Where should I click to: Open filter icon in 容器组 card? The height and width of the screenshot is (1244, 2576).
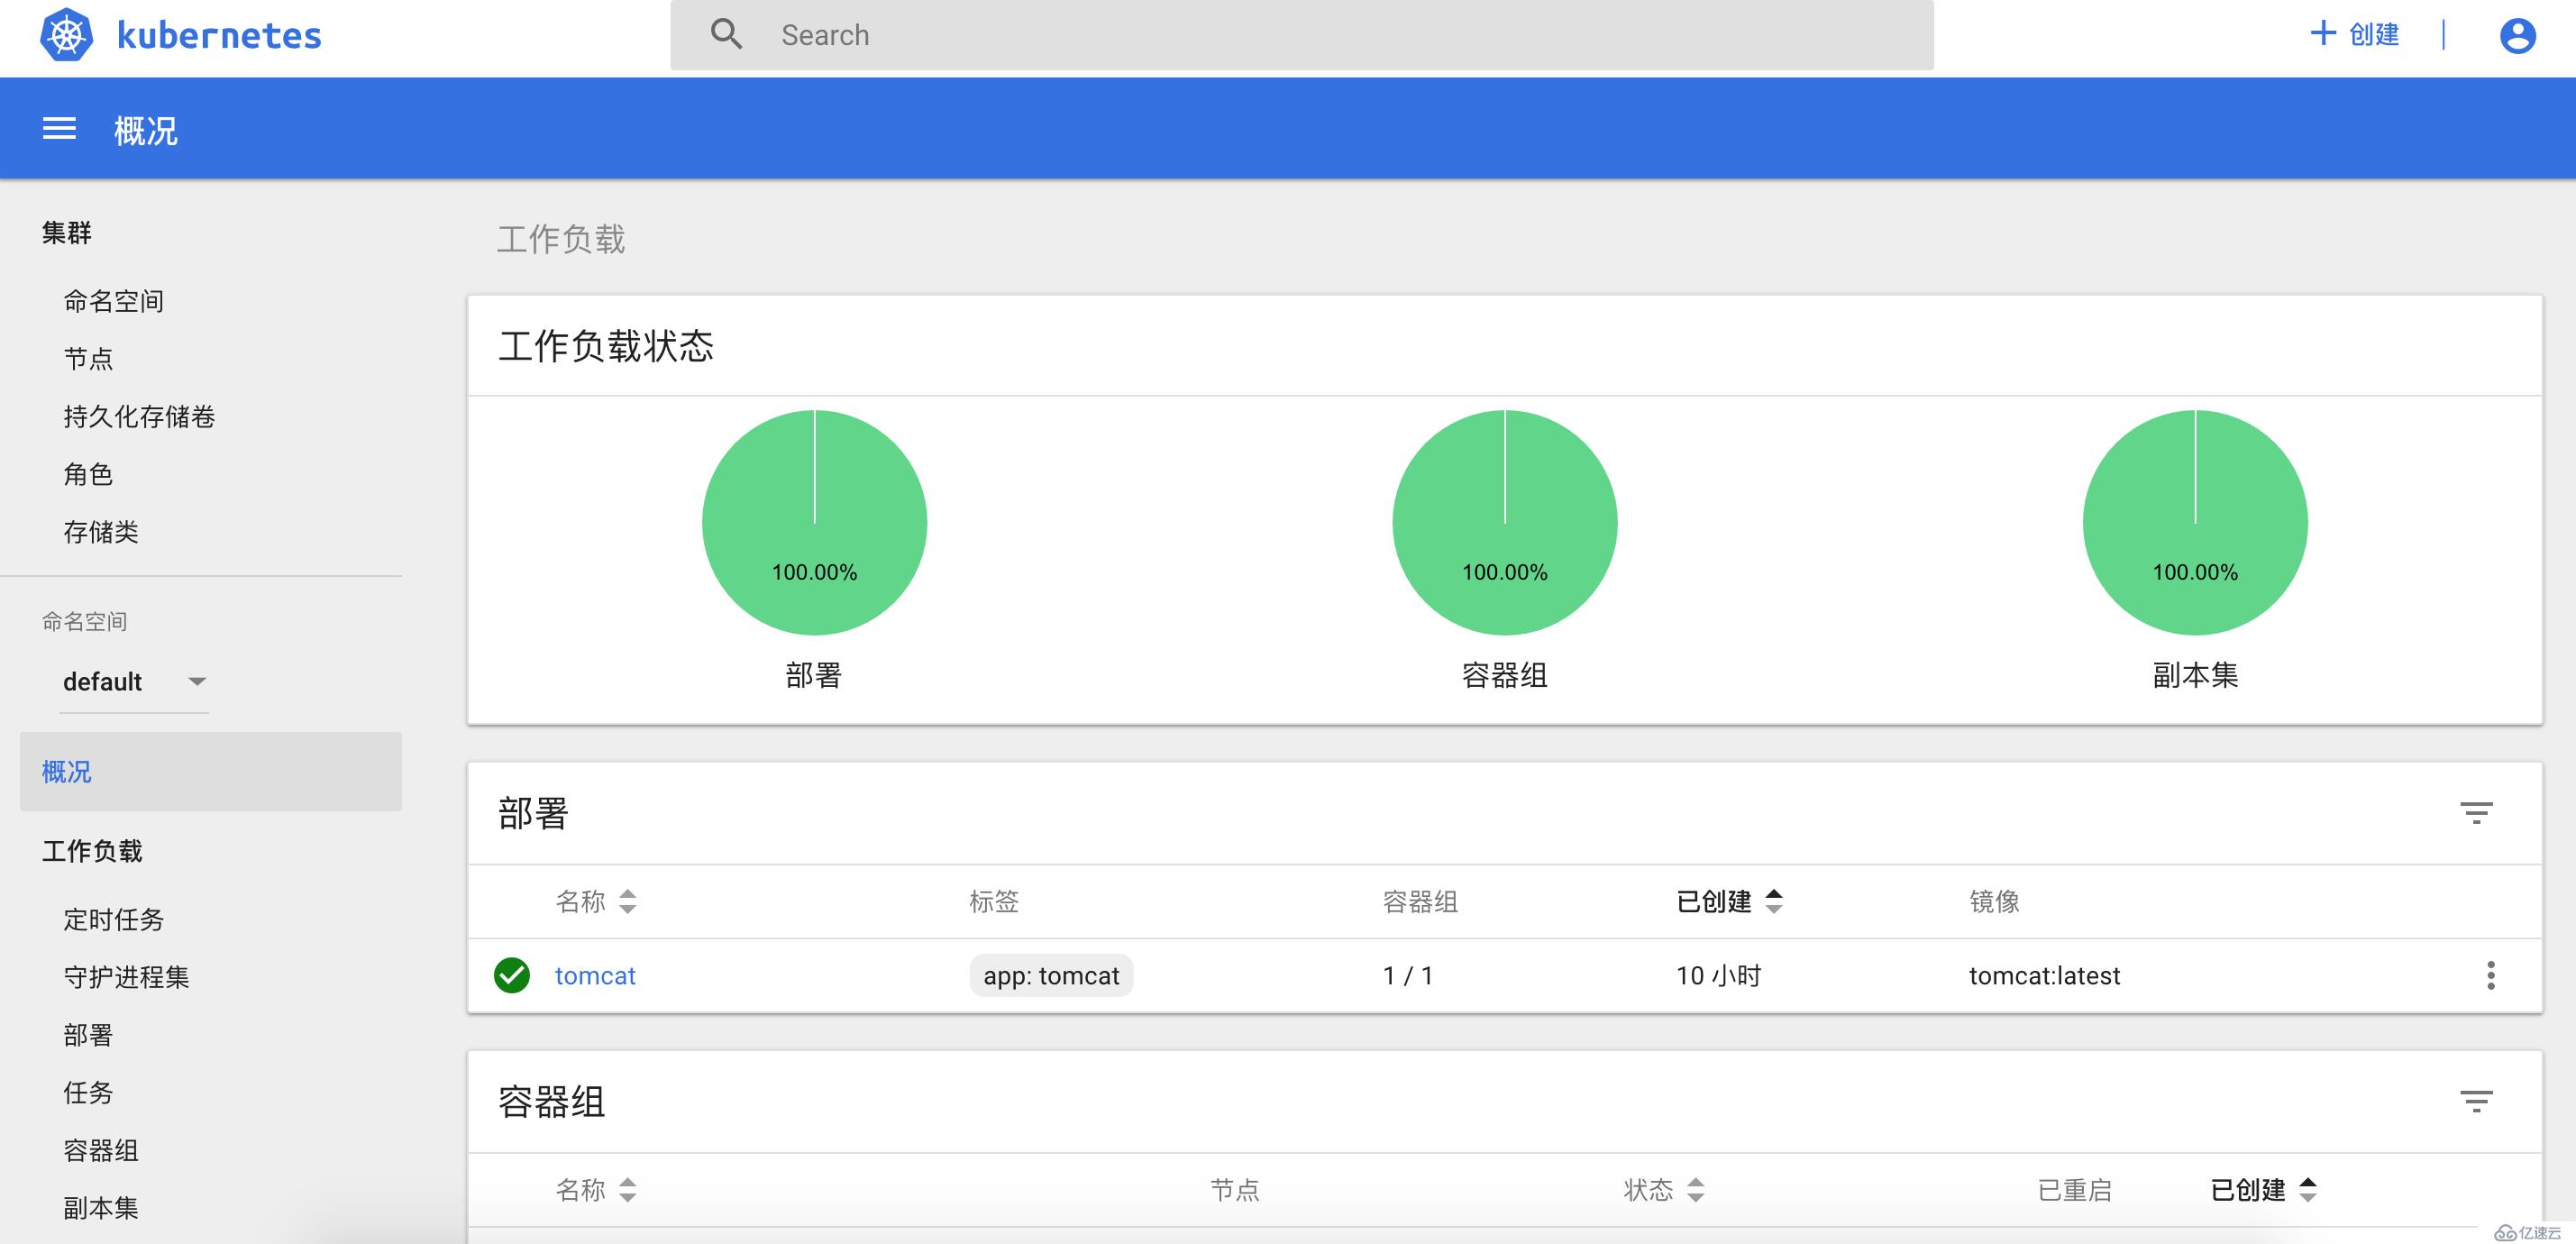(2476, 1101)
